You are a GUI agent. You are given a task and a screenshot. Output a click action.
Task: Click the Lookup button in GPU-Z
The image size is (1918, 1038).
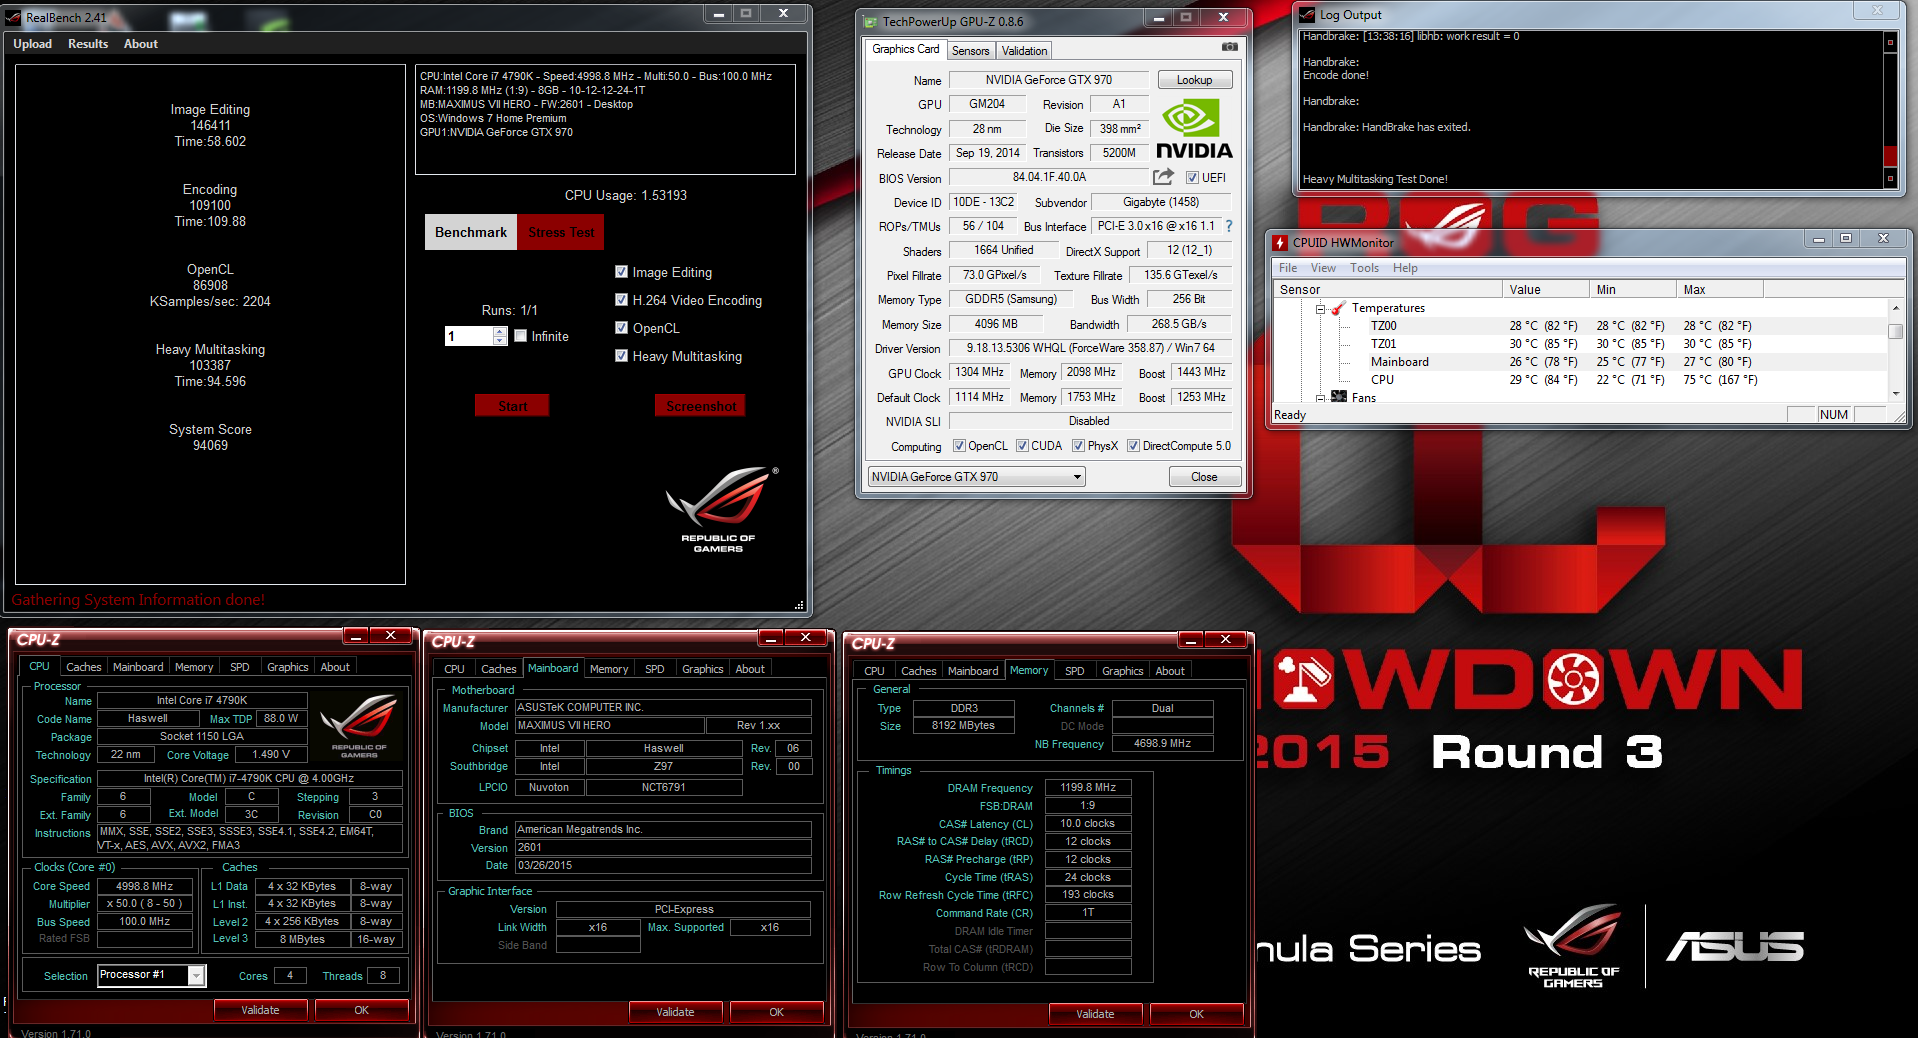(1194, 80)
